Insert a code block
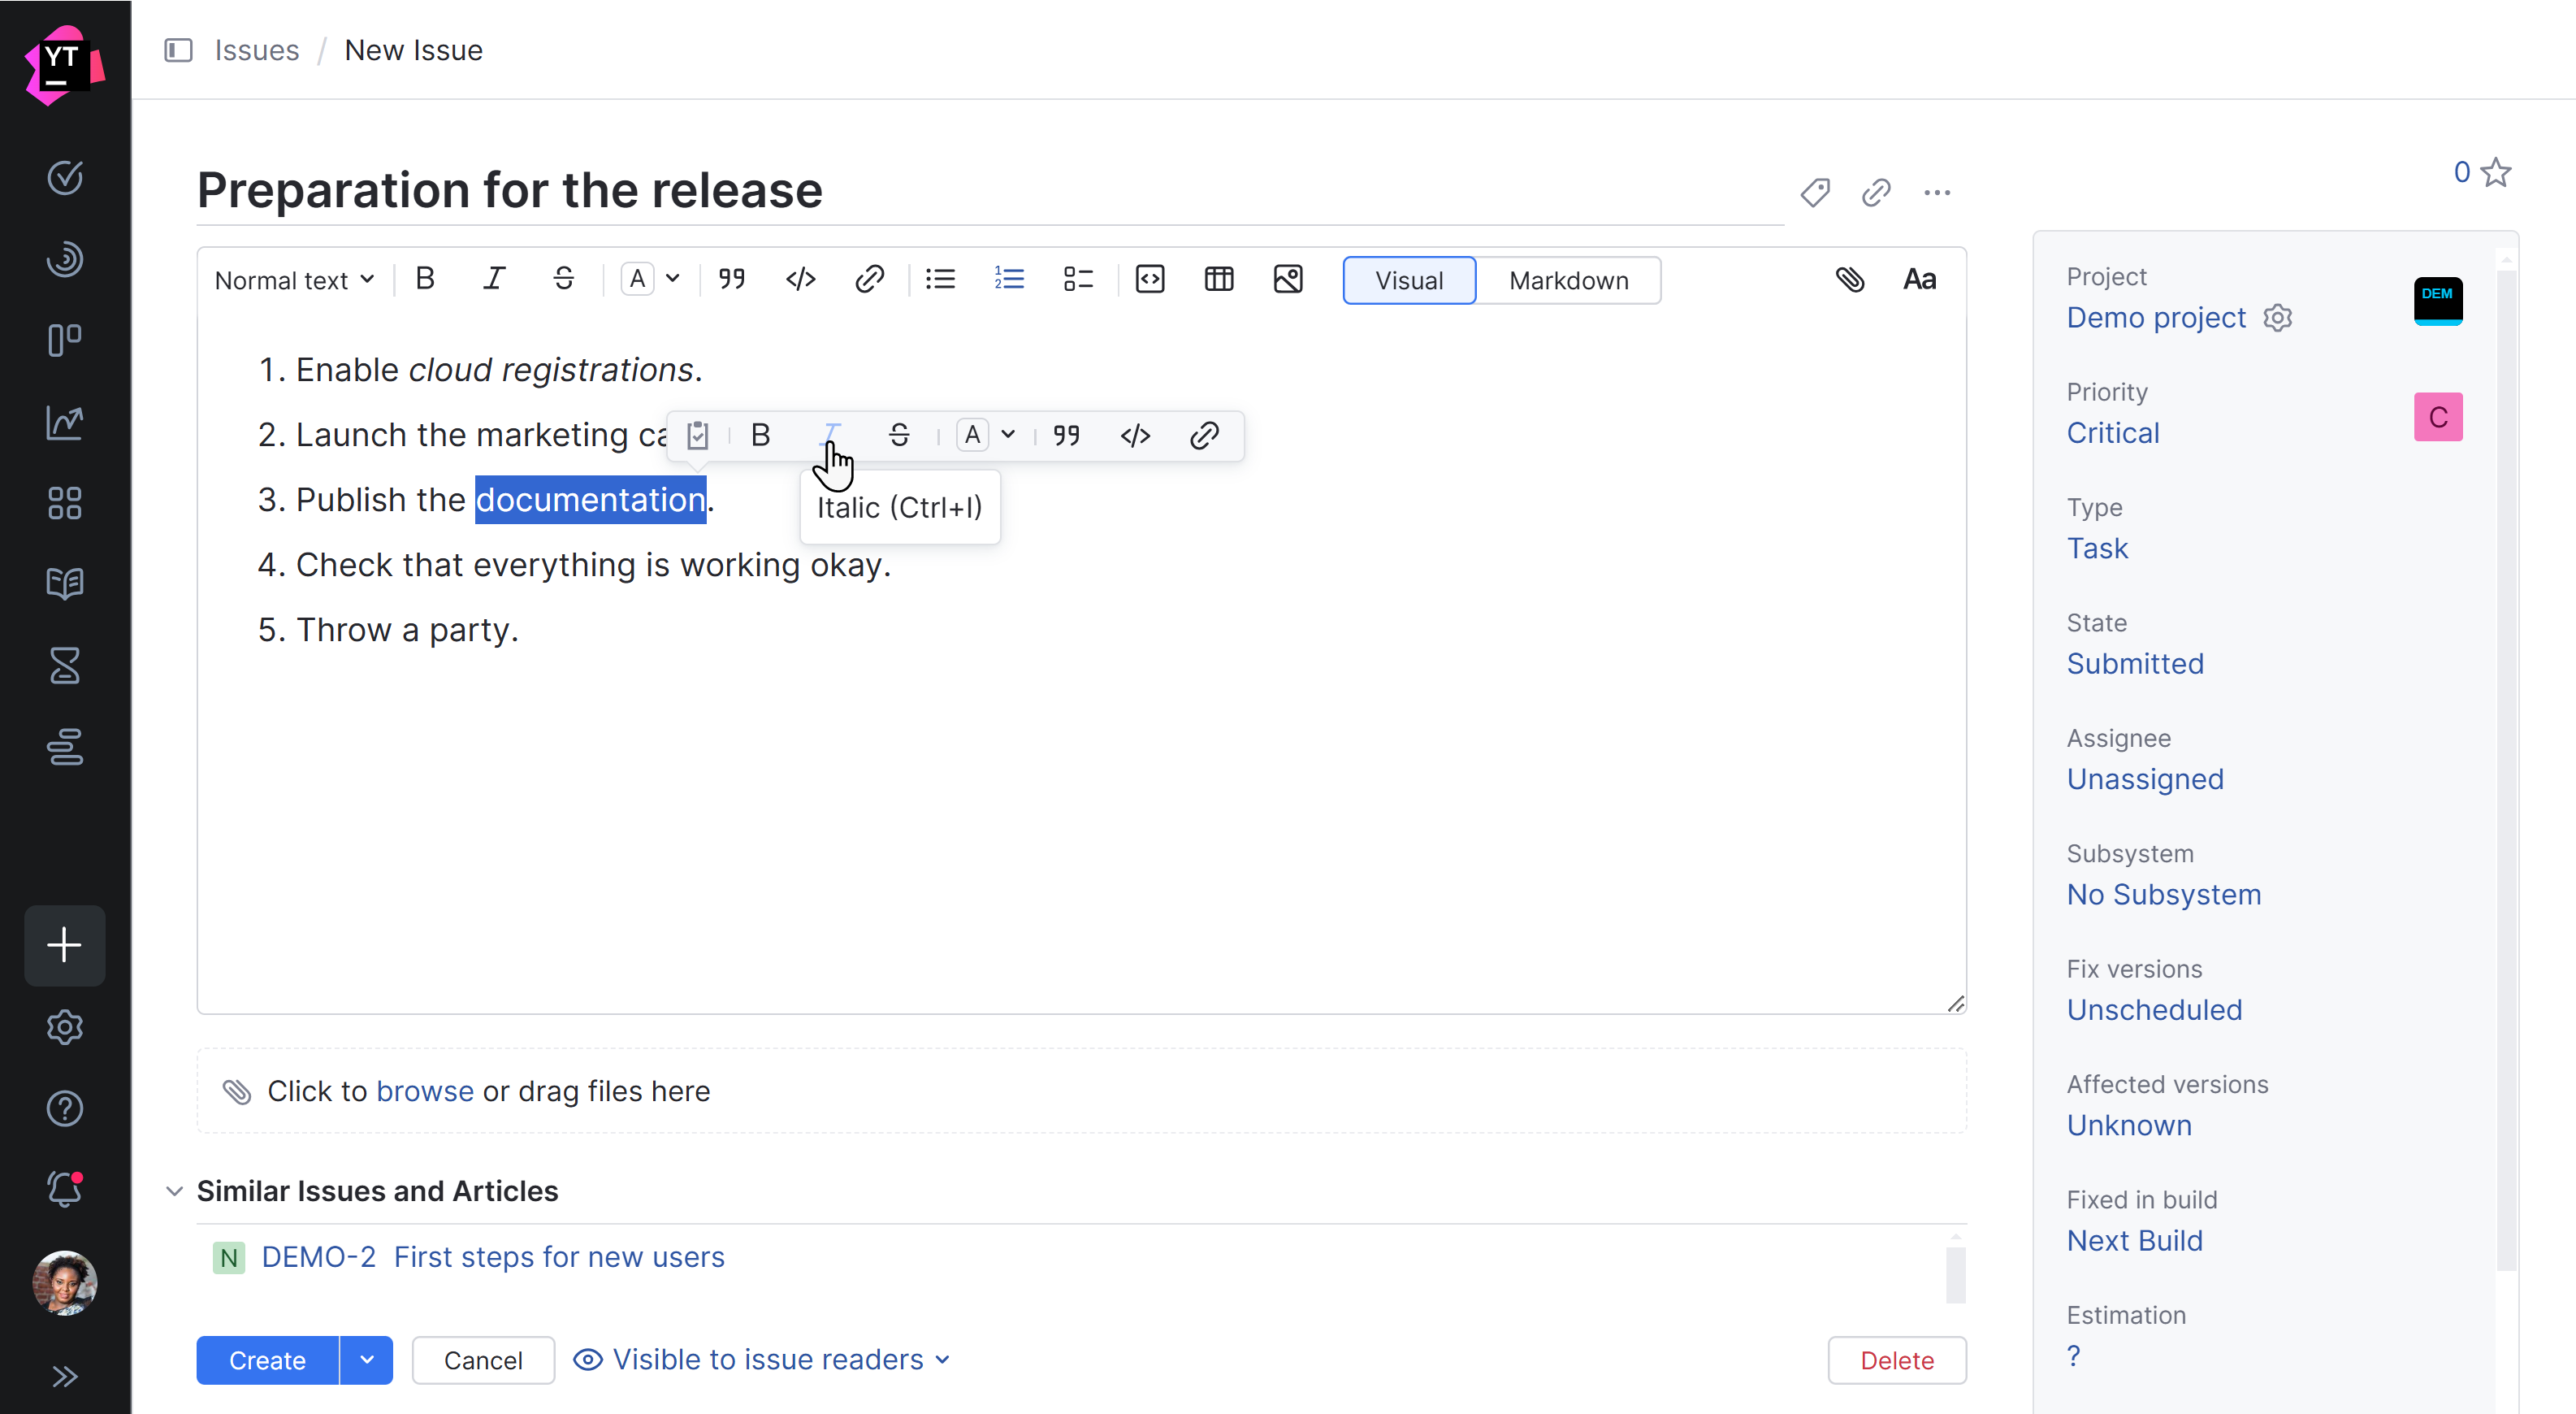The image size is (2576, 1414). coord(1150,279)
